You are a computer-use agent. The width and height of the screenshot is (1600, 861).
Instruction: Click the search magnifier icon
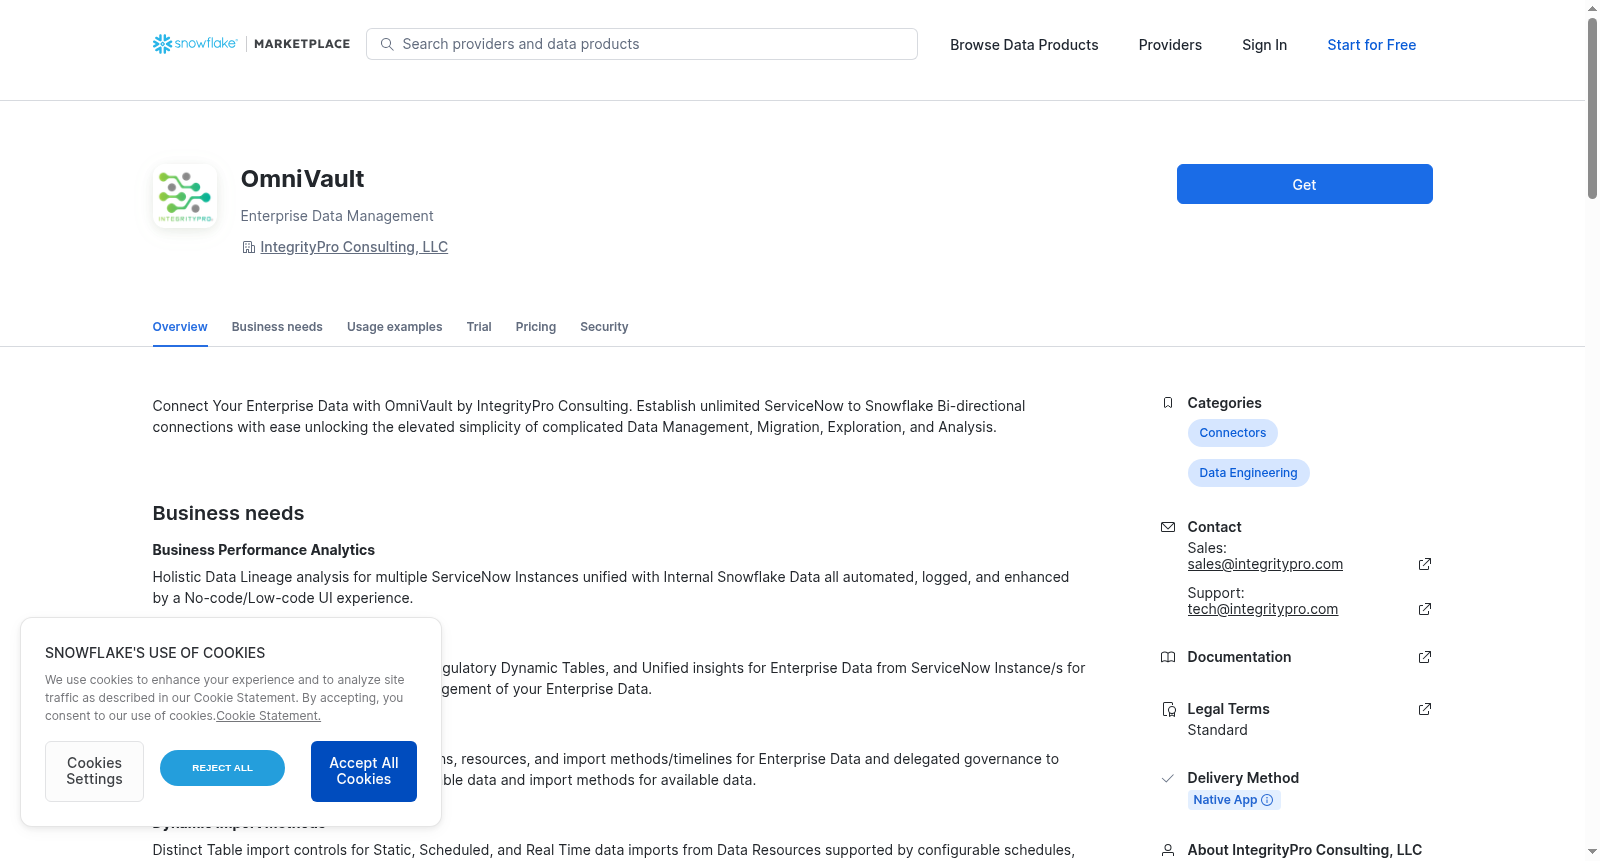point(387,44)
